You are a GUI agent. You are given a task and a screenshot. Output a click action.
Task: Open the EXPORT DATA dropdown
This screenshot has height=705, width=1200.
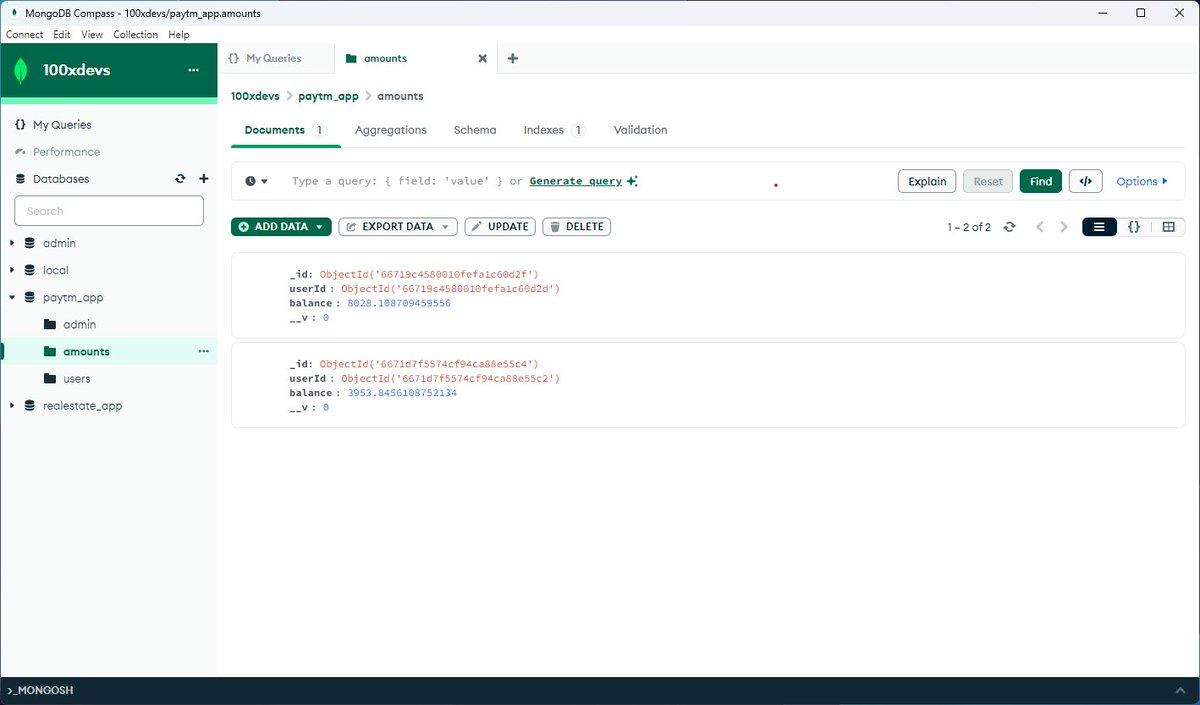pyautogui.click(x=398, y=227)
